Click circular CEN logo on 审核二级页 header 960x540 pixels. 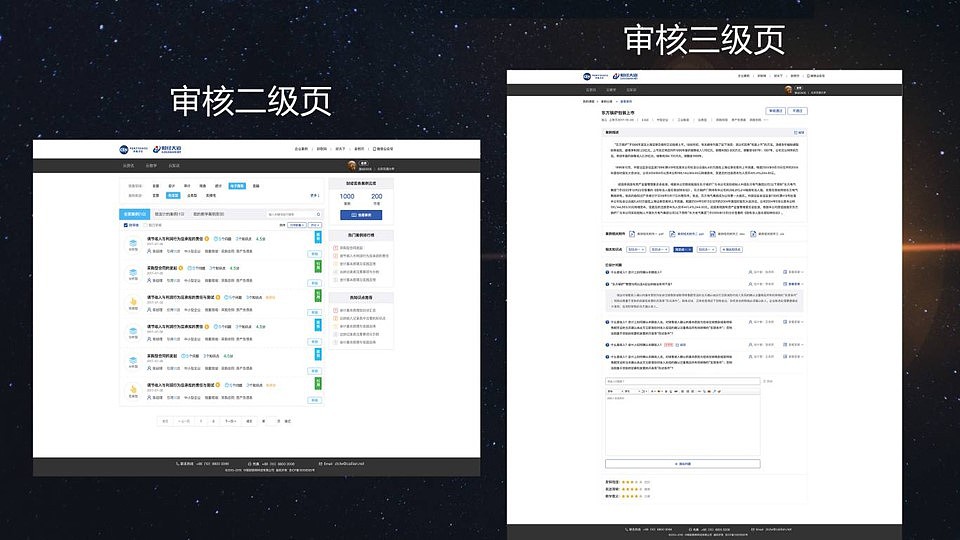[124, 149]
